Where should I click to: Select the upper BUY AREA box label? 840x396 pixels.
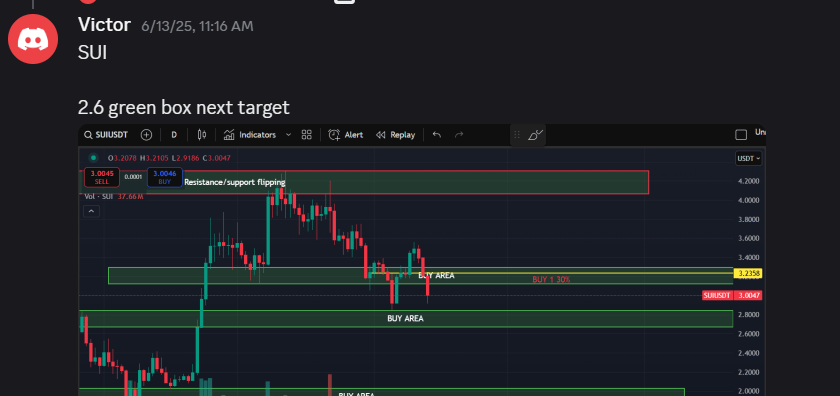pyautogui.click(x=436, y=275)
